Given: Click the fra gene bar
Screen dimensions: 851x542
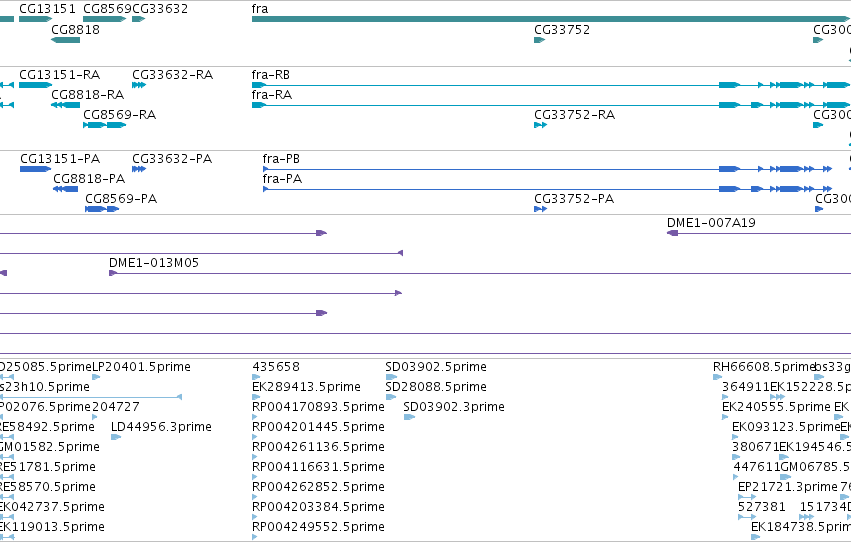Looking at the screenshot, I should (551, 19).
